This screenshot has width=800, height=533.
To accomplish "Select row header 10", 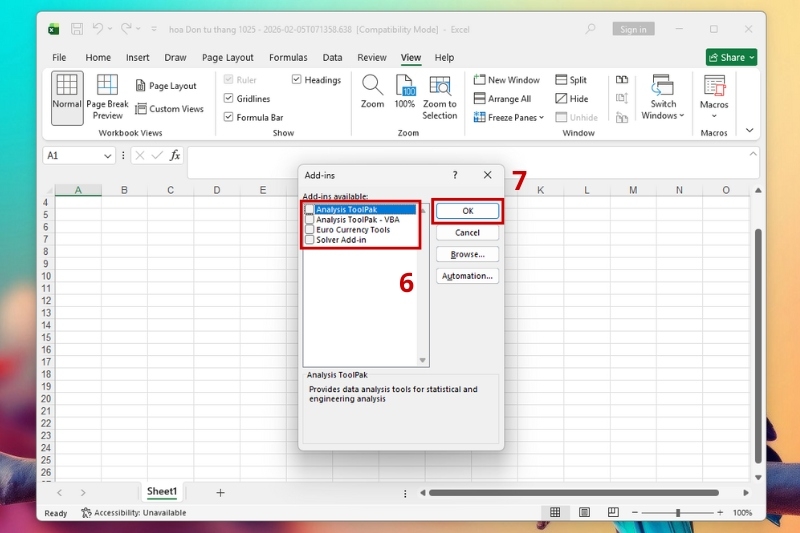I will pos(46,276).
